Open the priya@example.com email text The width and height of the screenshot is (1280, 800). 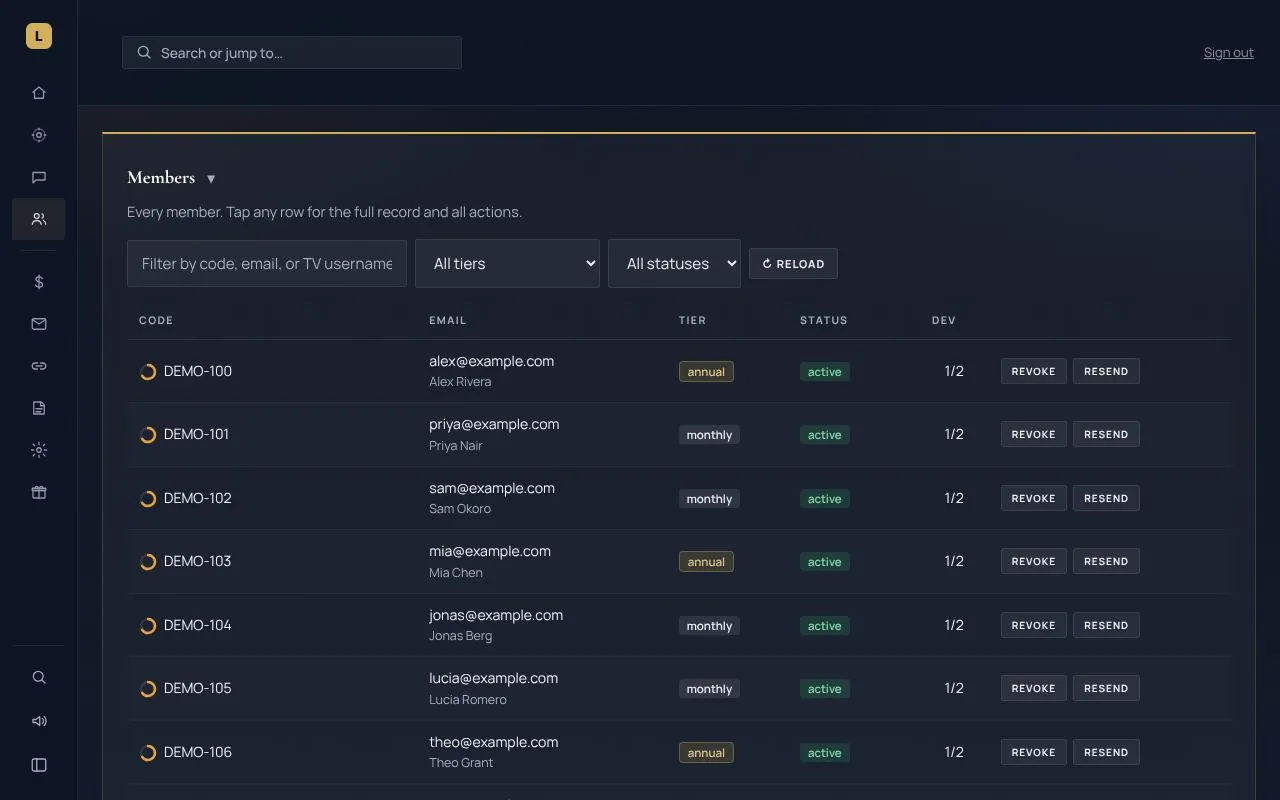(494, 424)
